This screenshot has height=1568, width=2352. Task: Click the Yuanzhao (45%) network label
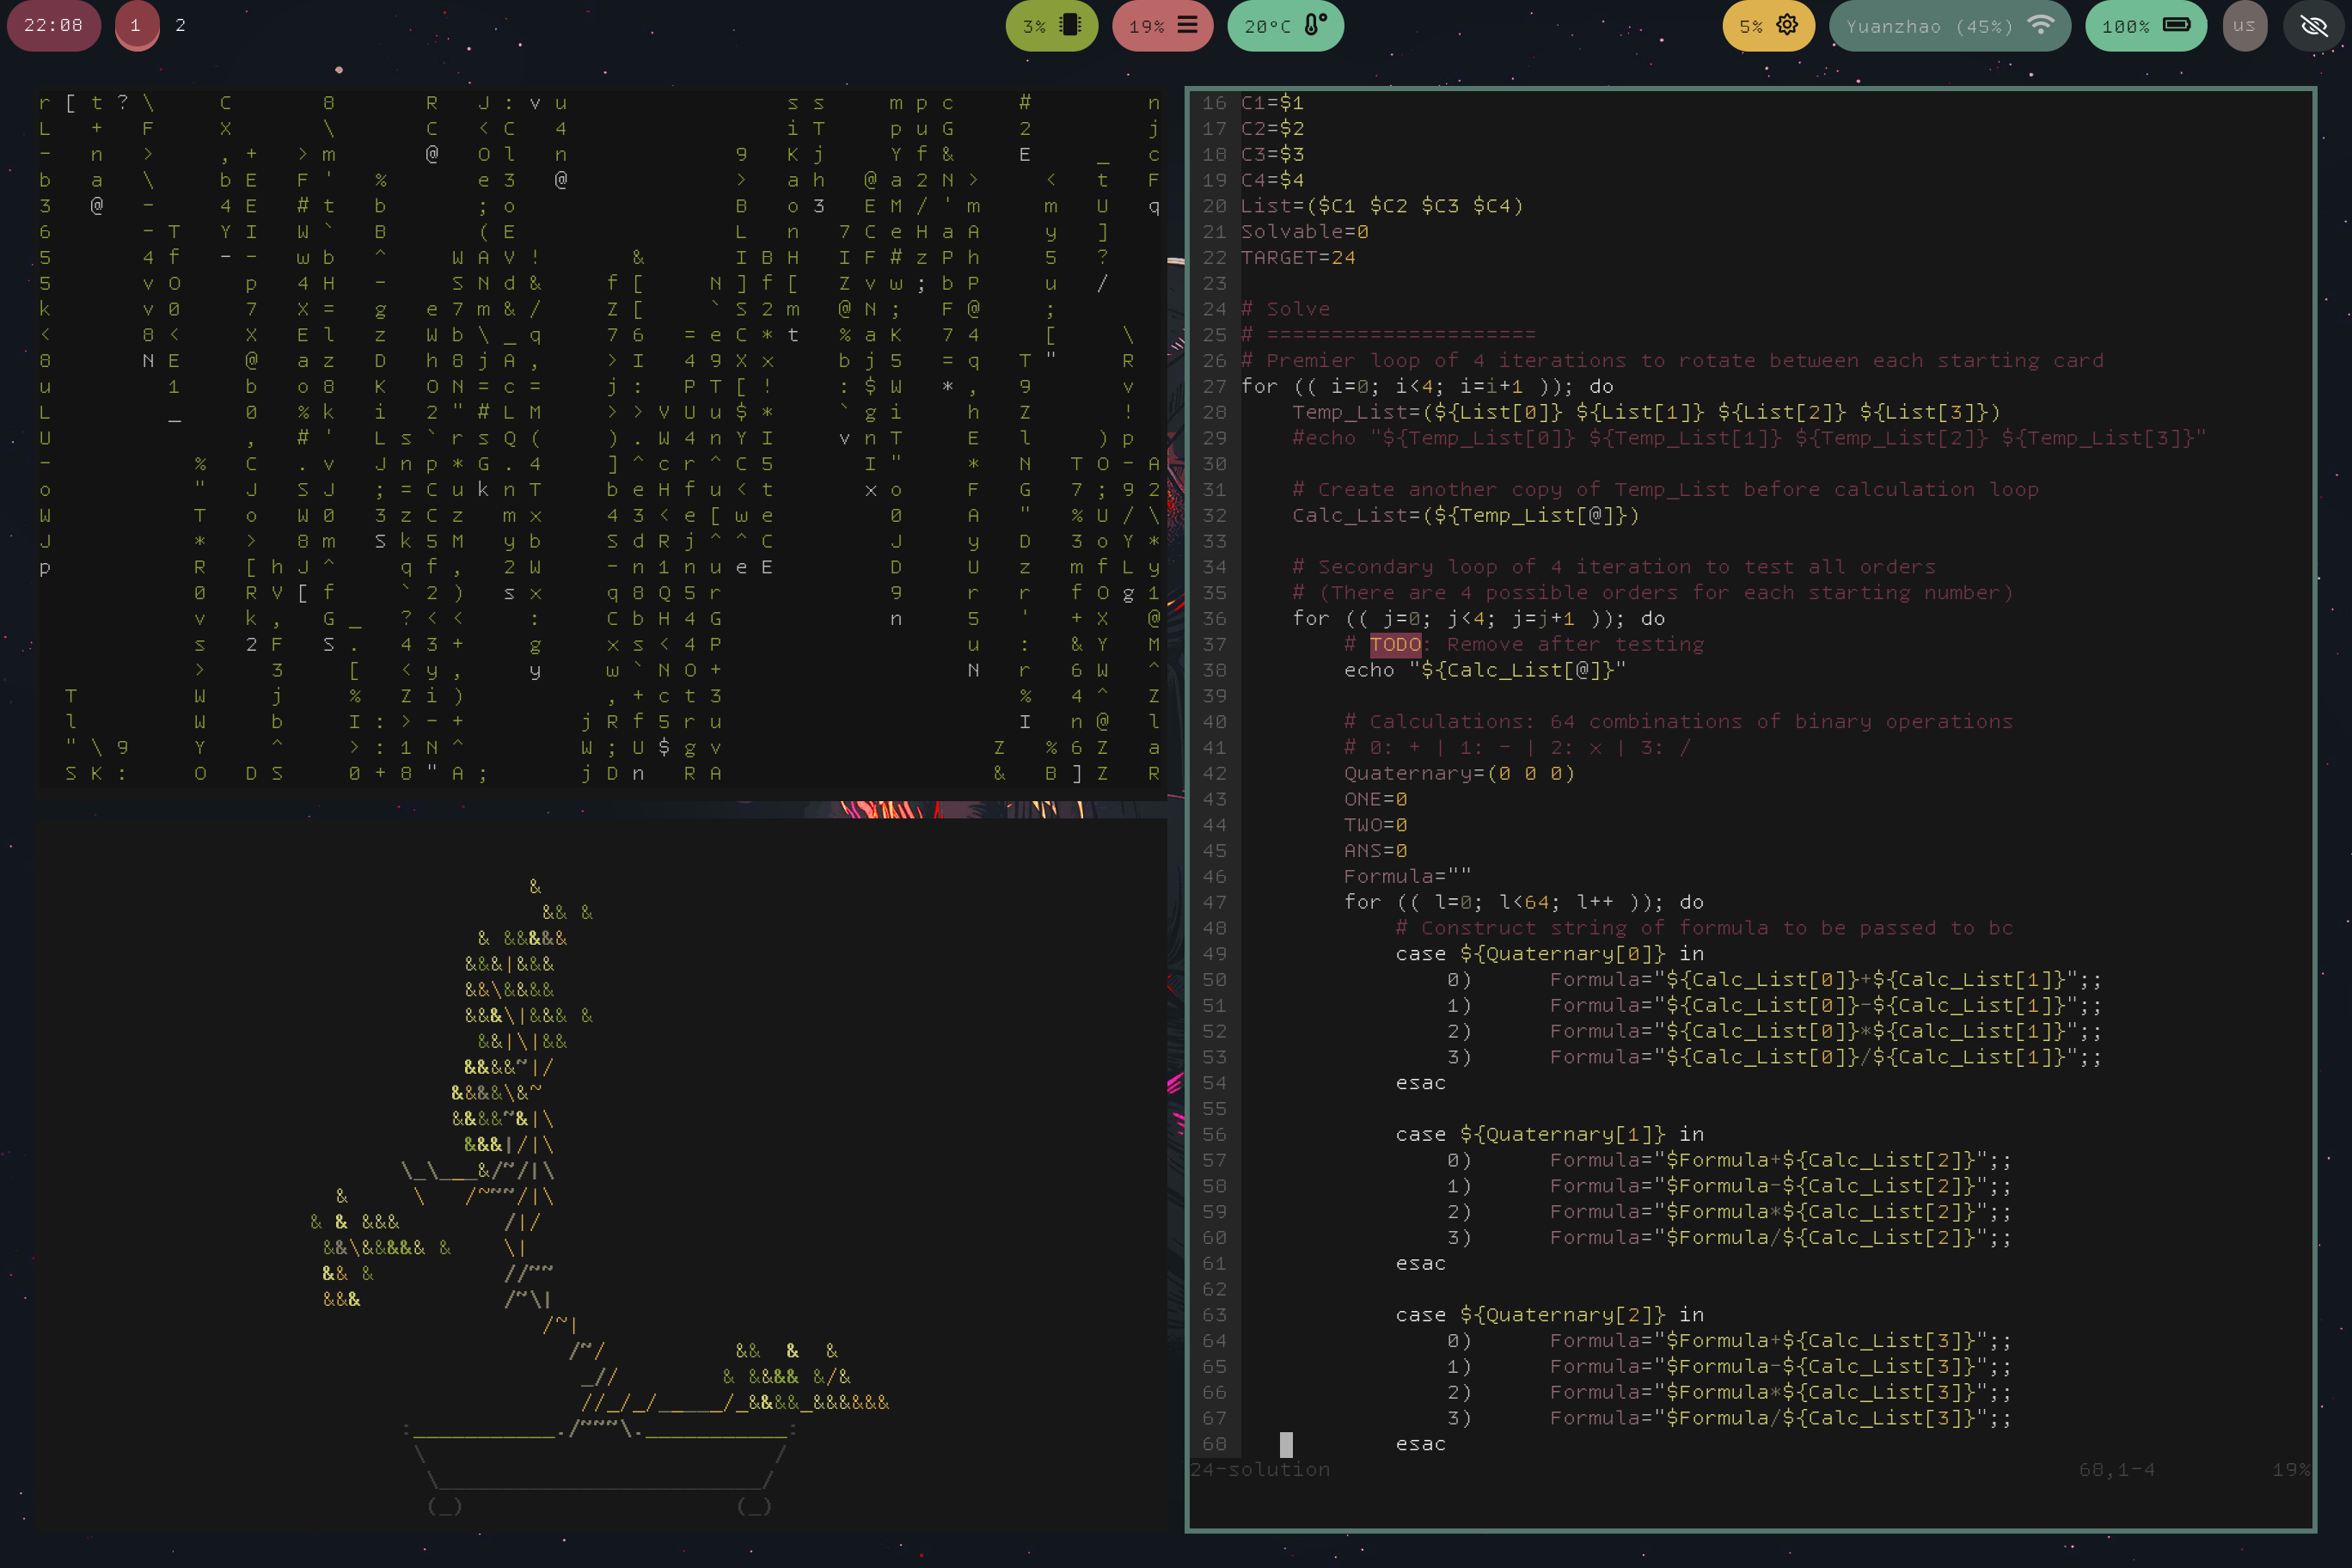pos(1928,27)
